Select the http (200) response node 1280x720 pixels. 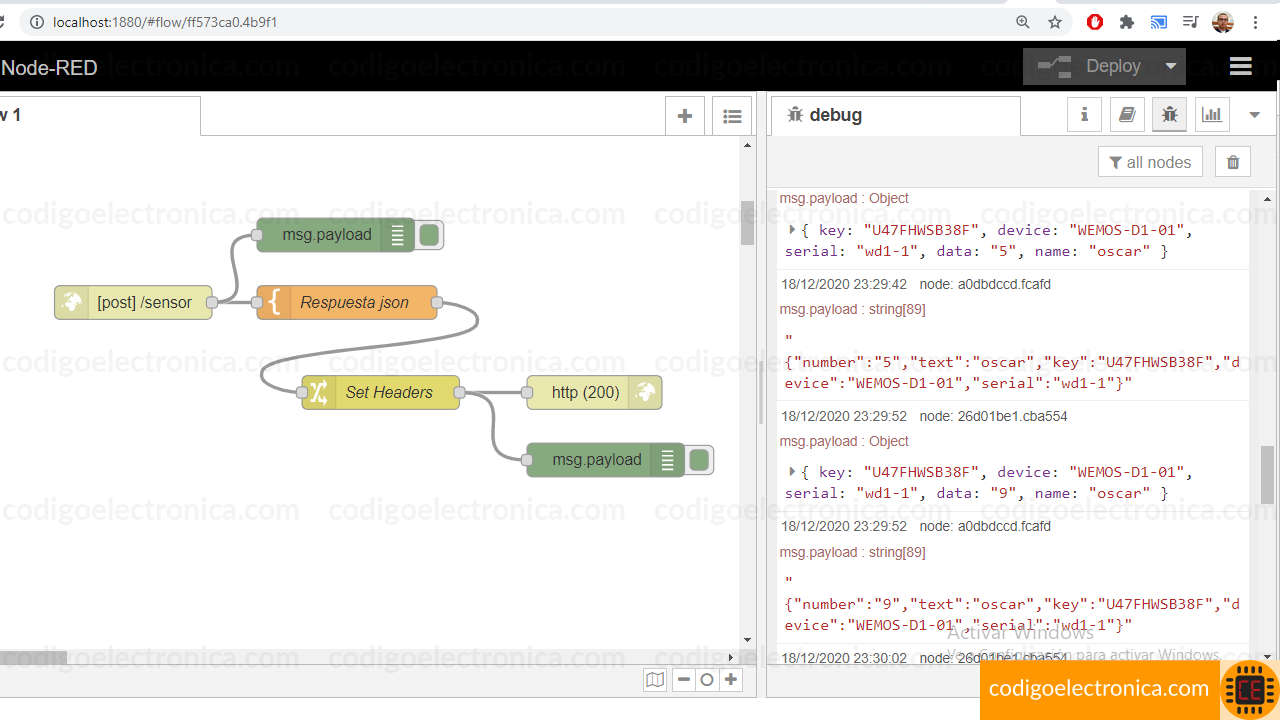point(594,392)
